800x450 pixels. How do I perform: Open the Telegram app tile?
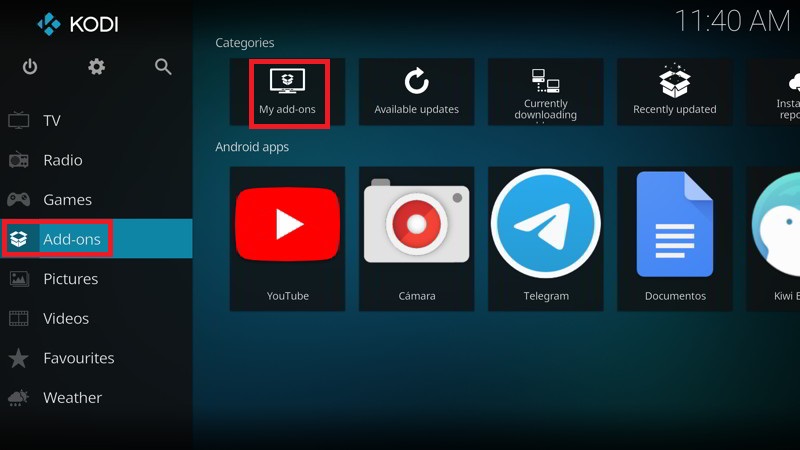tap(545, 238)
